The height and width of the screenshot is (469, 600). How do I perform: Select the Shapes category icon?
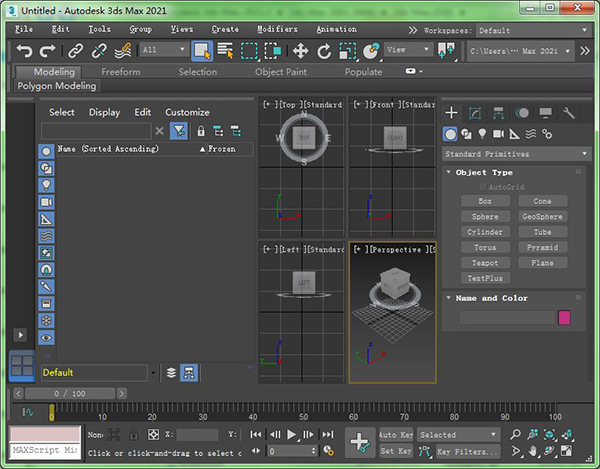point(466,134)
